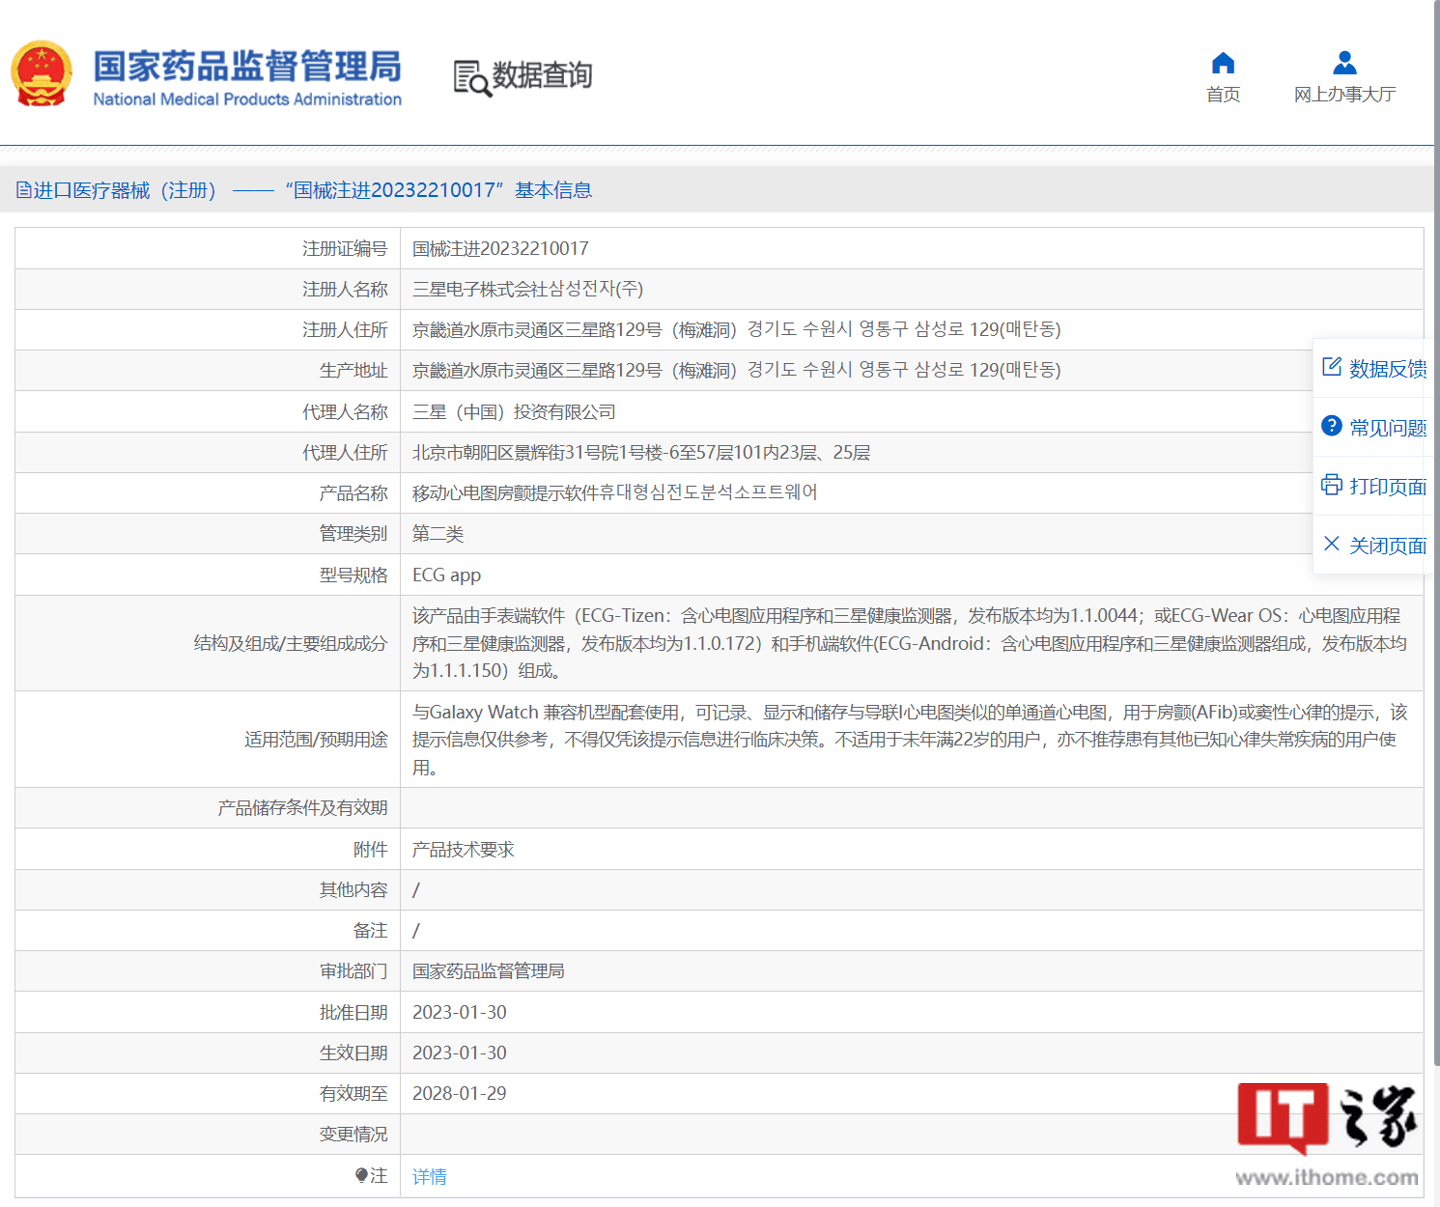1440x1207 pixels.
Task: Open the 详情 link in the 注 row
Action: (430, 1176)
